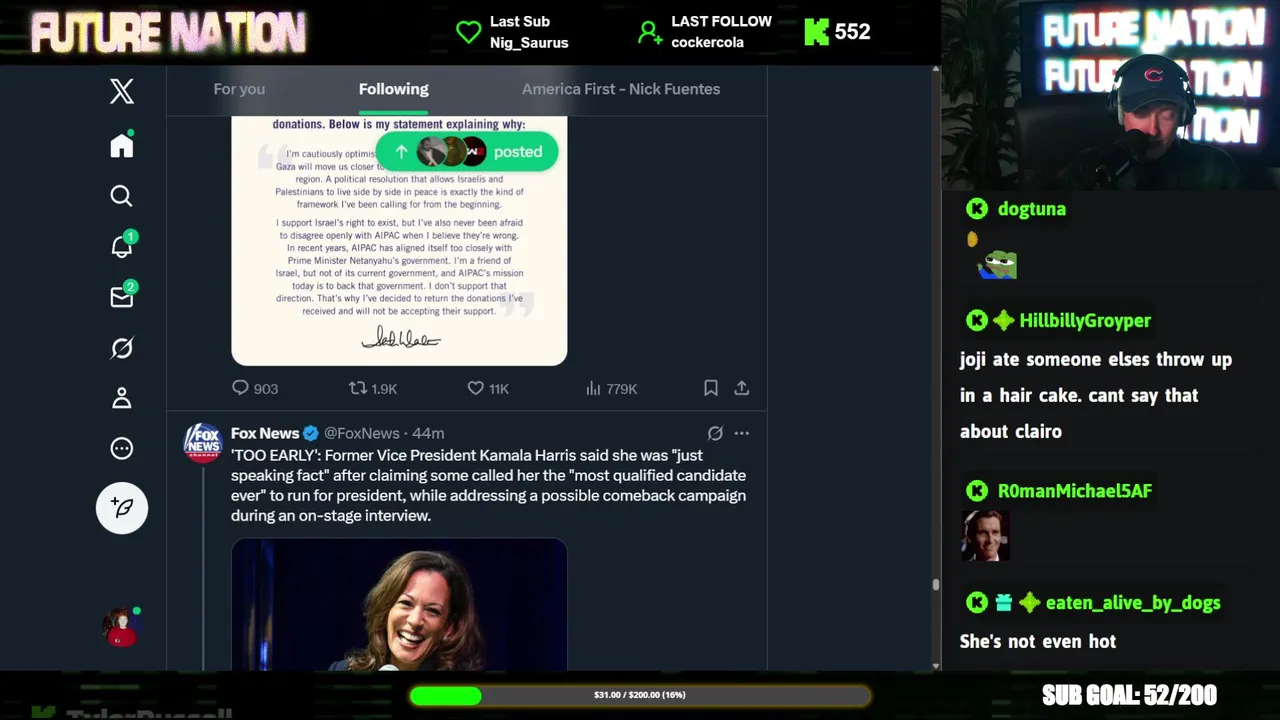The width and height of the screenshot is (1280, 720).
Task: Click the Grok icon on Fox News post
Action: pyautogui.click(x=715, y=433)
